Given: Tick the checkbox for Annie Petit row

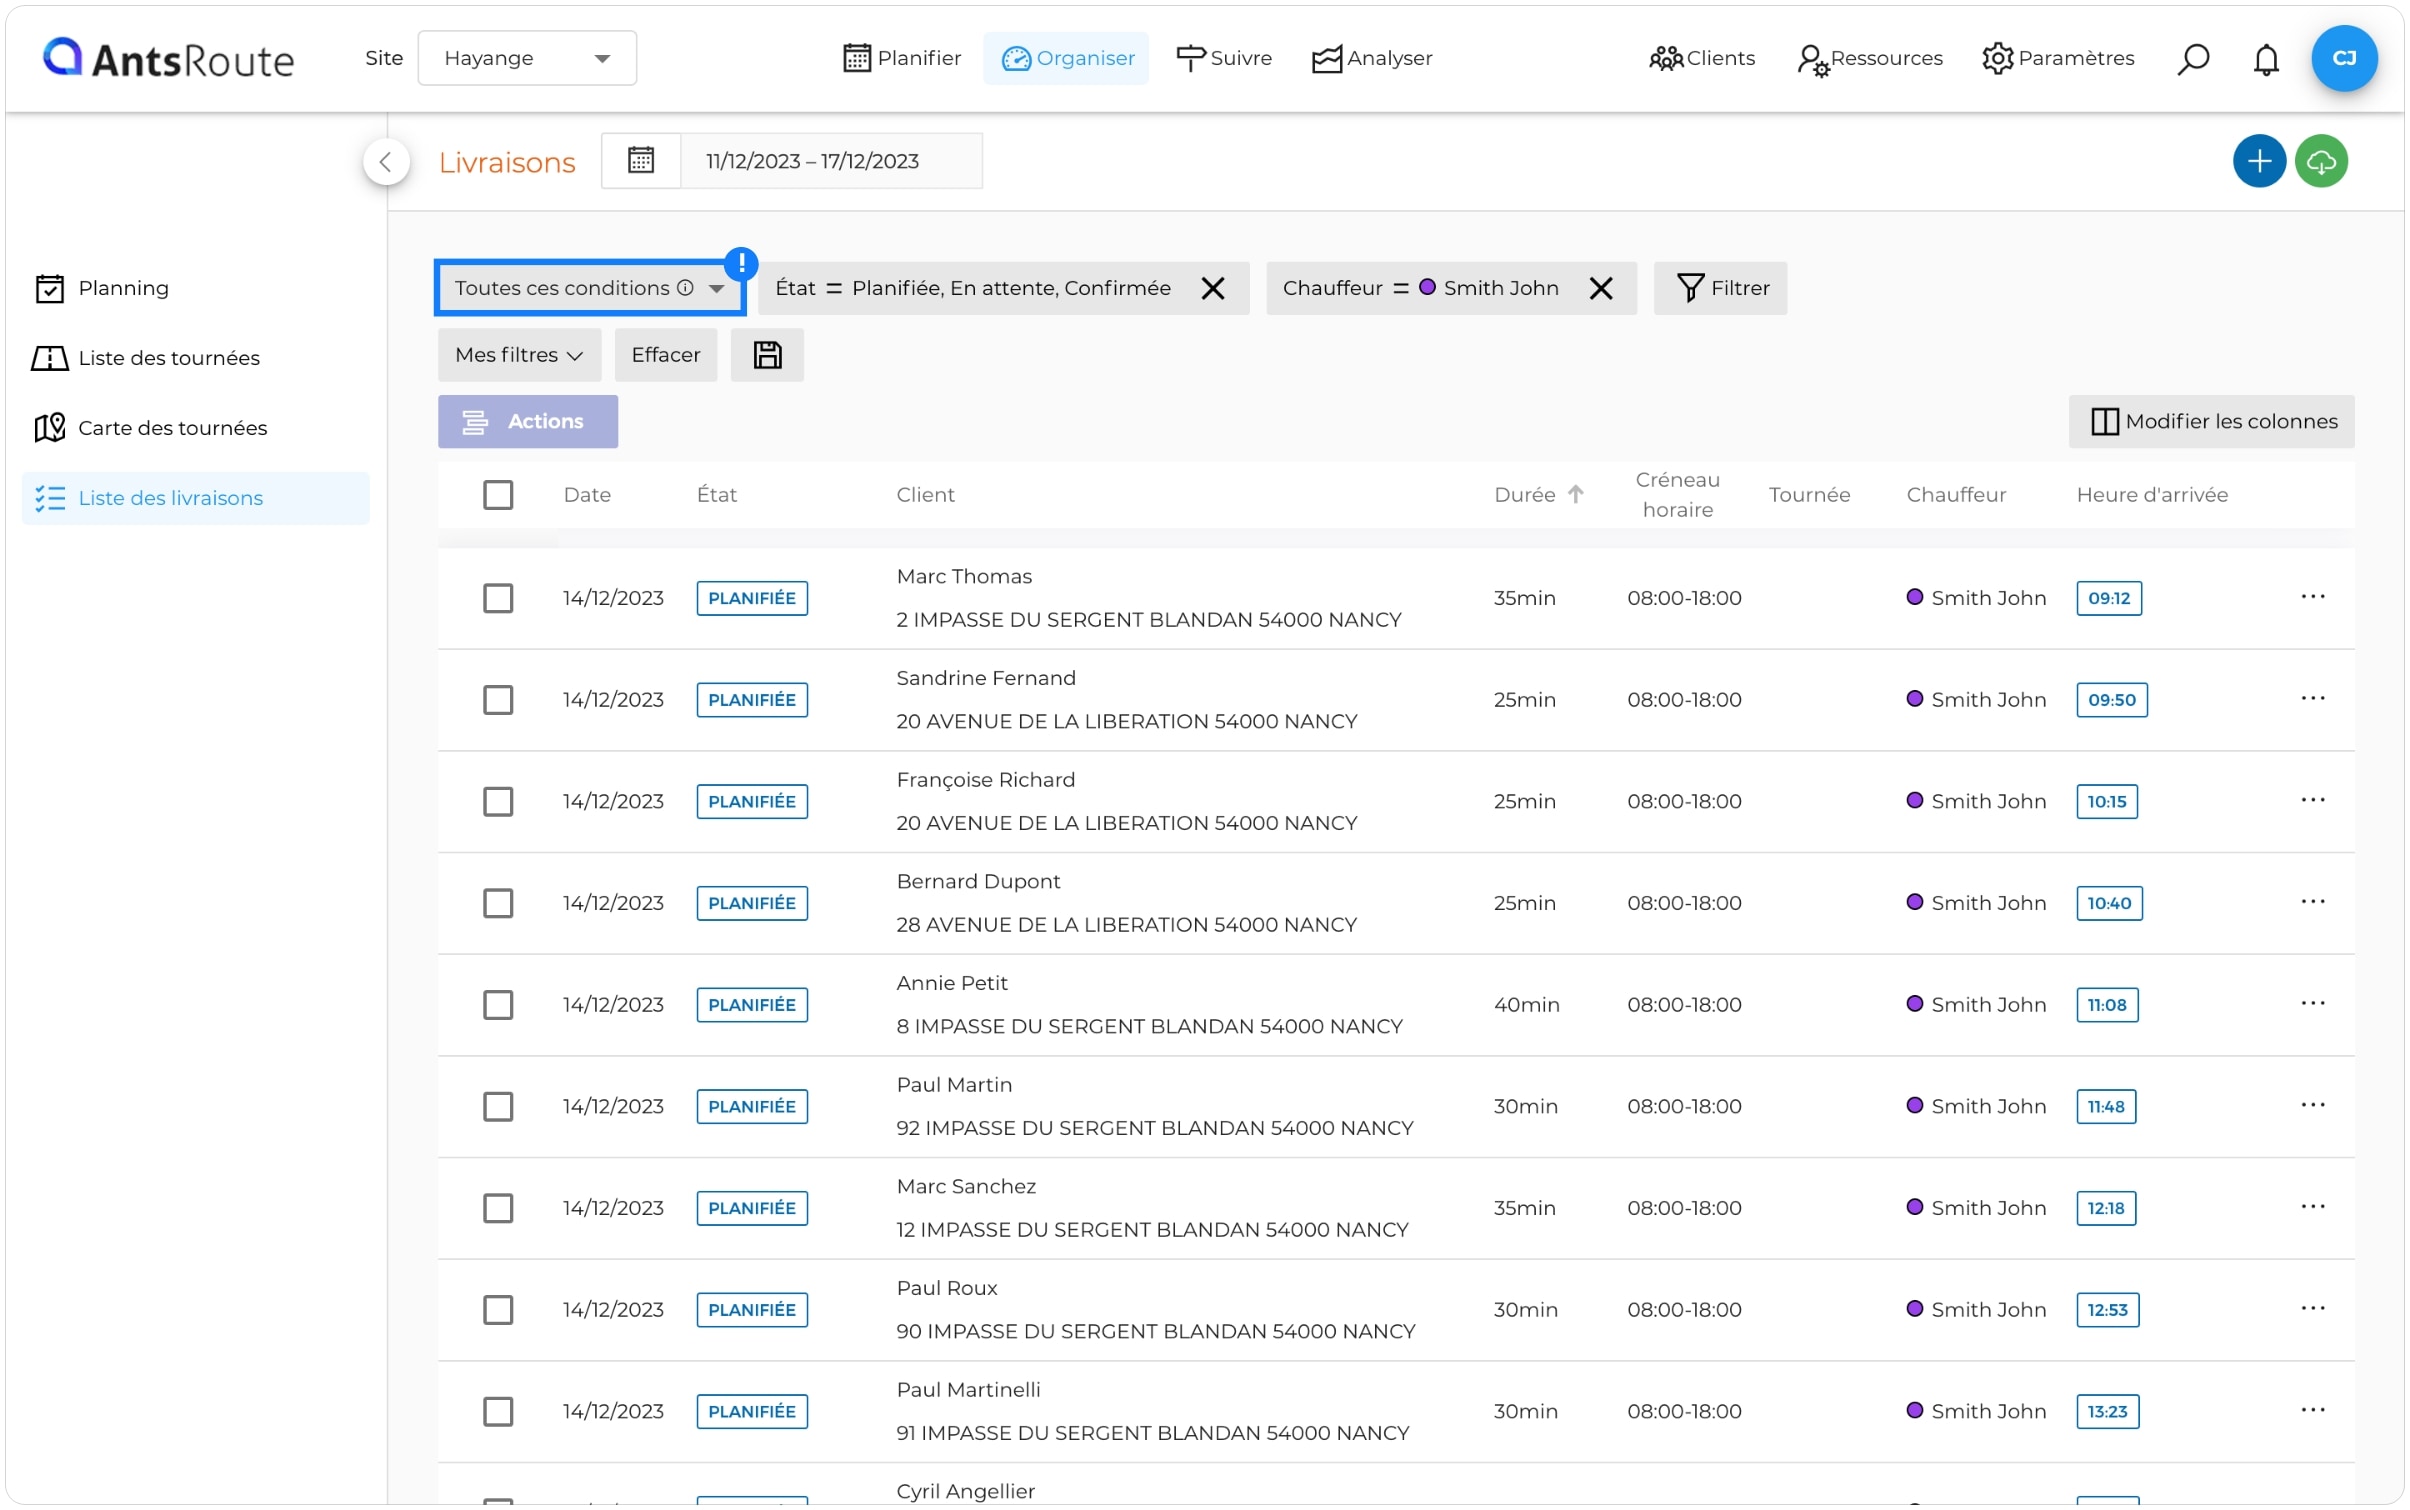Looking at the screenshot, I should click(x=498, y=1005).
